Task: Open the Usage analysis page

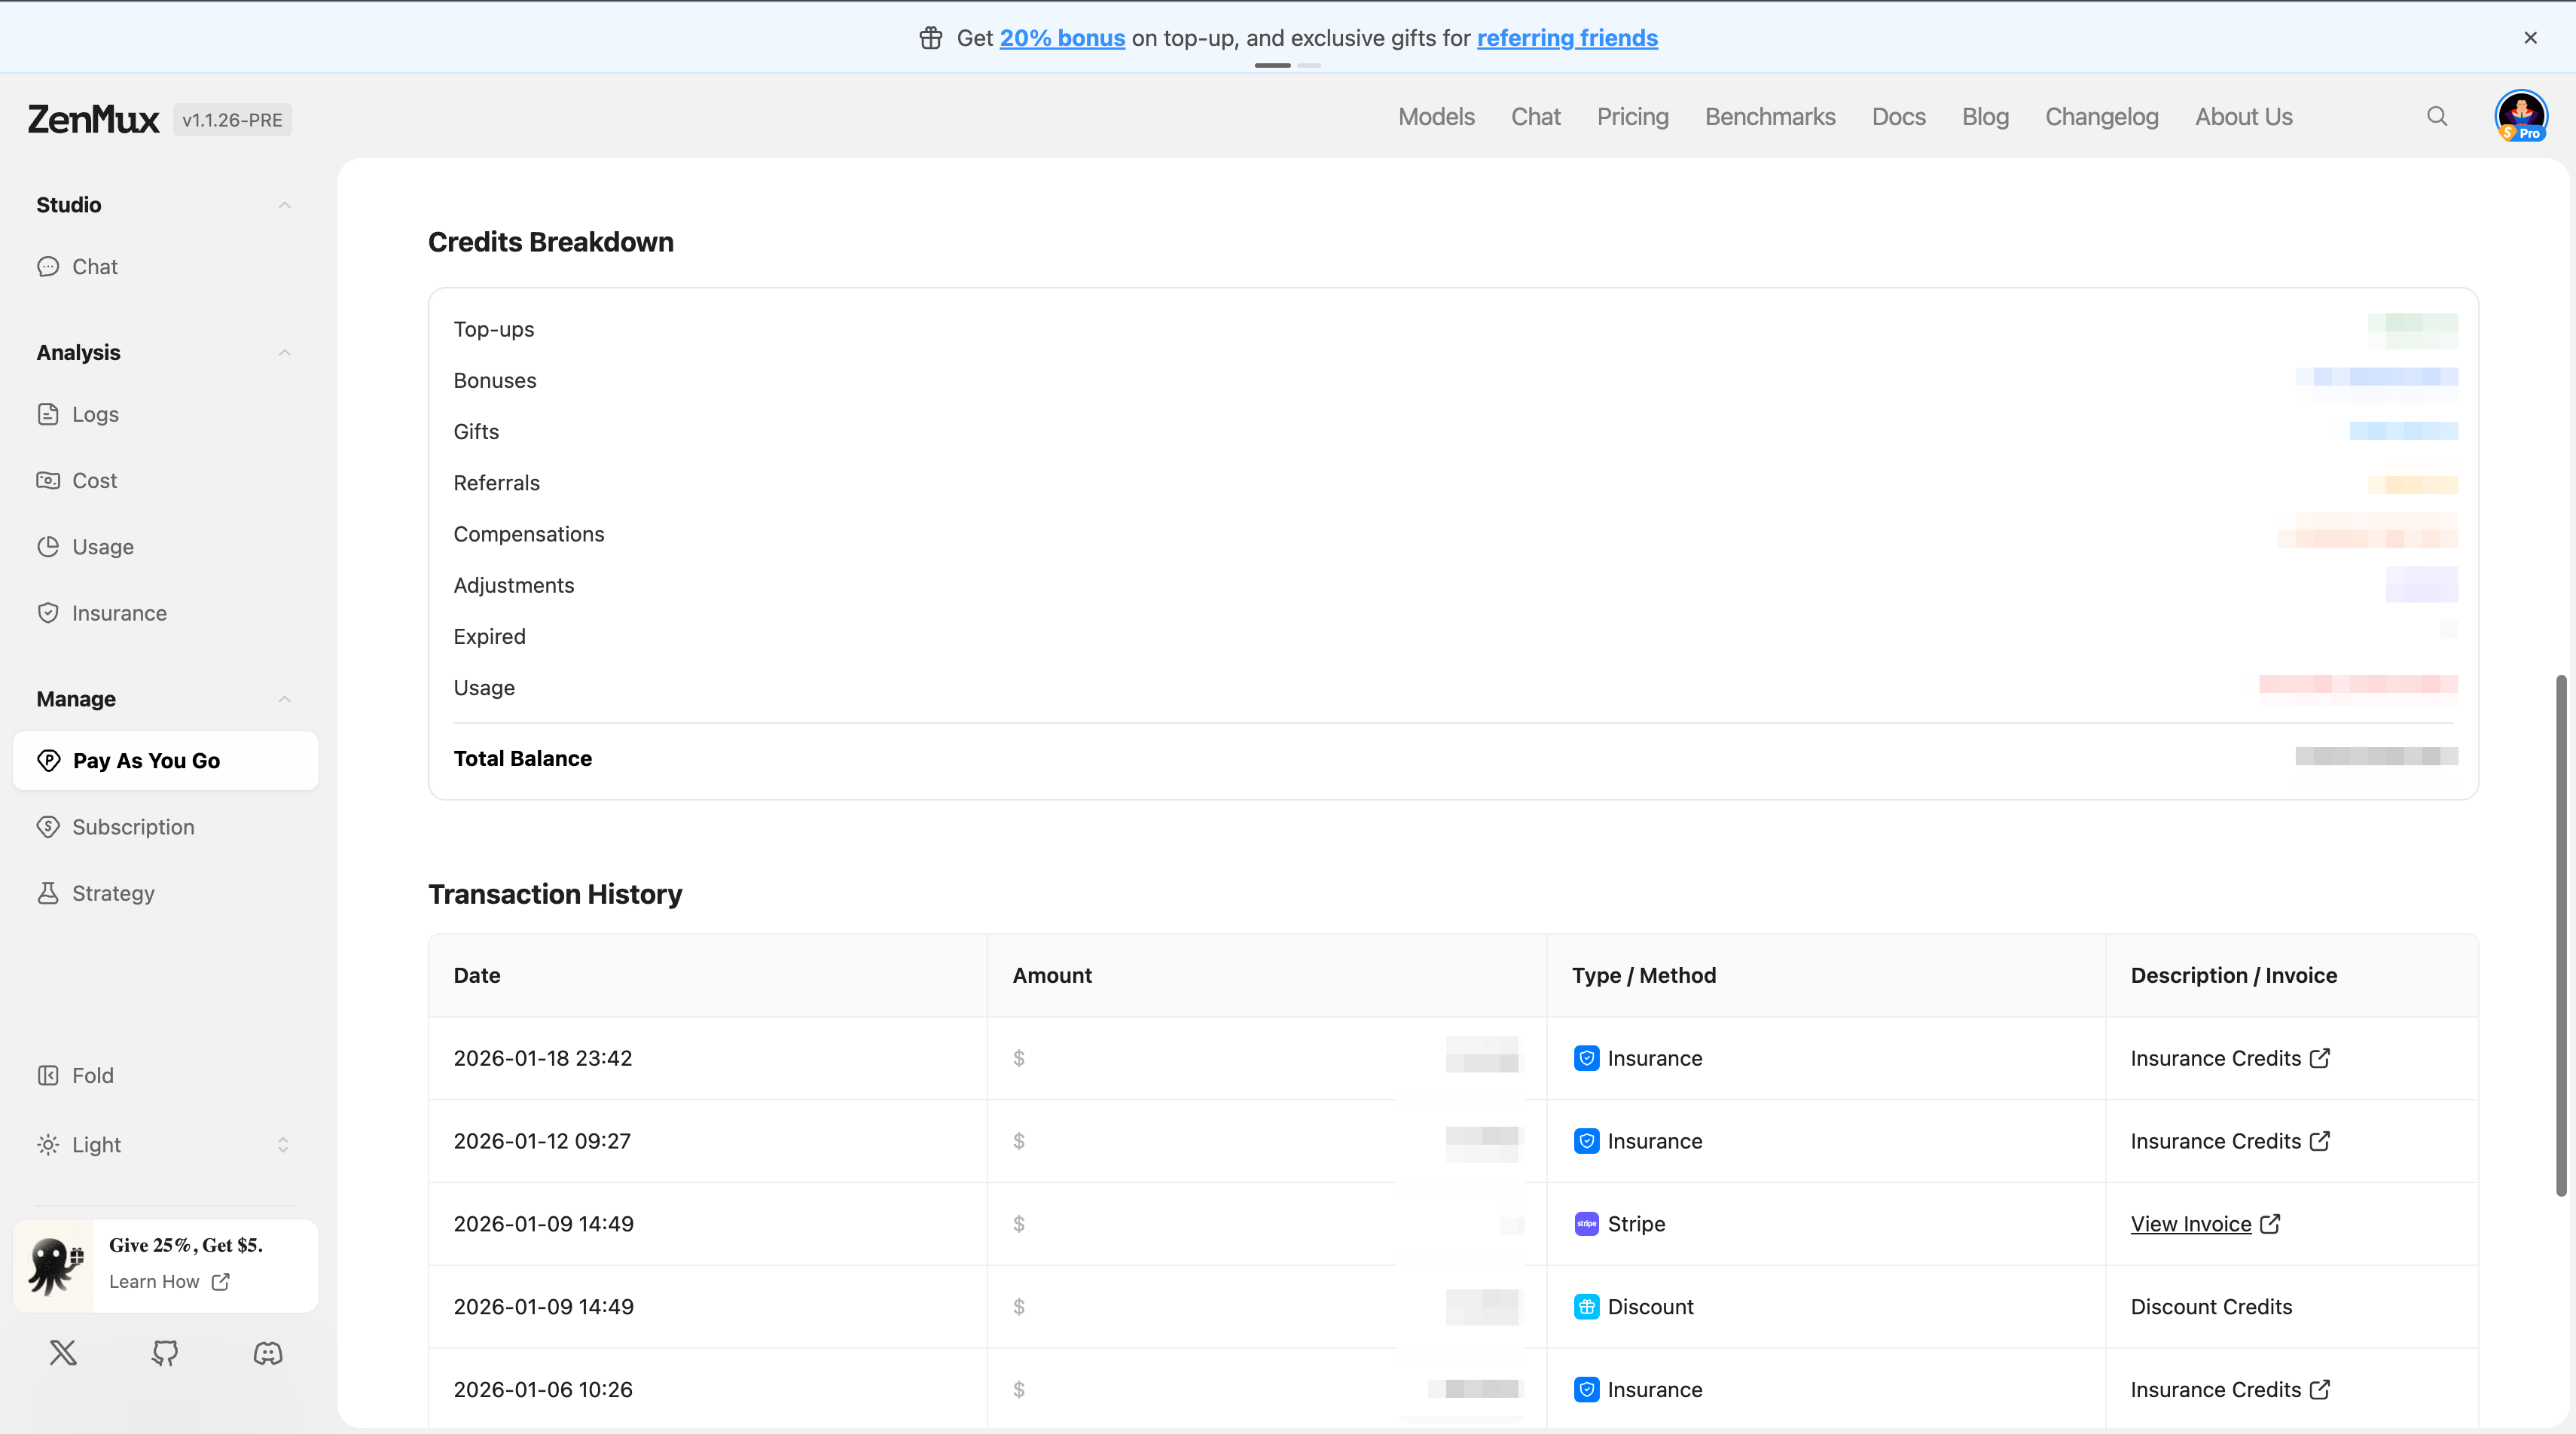Action: 102,547
